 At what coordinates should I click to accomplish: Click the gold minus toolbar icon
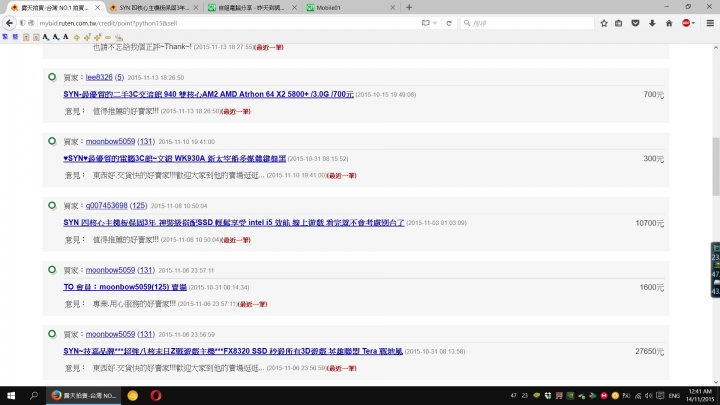click(108, 37)
